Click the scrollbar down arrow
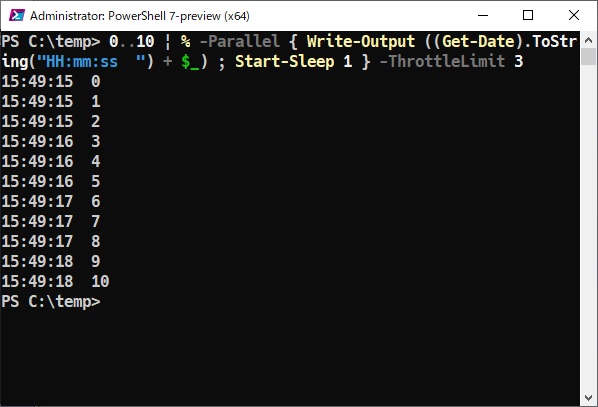Screen dimensions: 598x407 click(588, 398)
